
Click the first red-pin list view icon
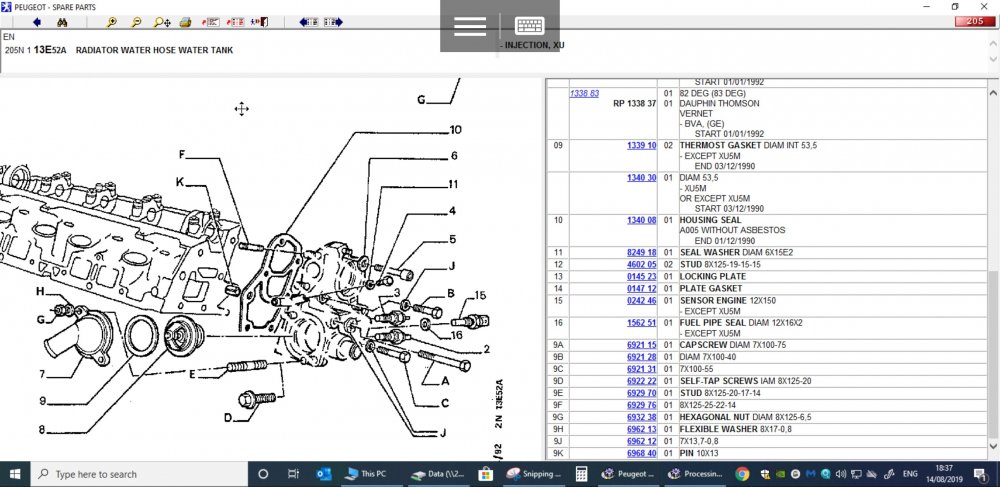[211, 22]
